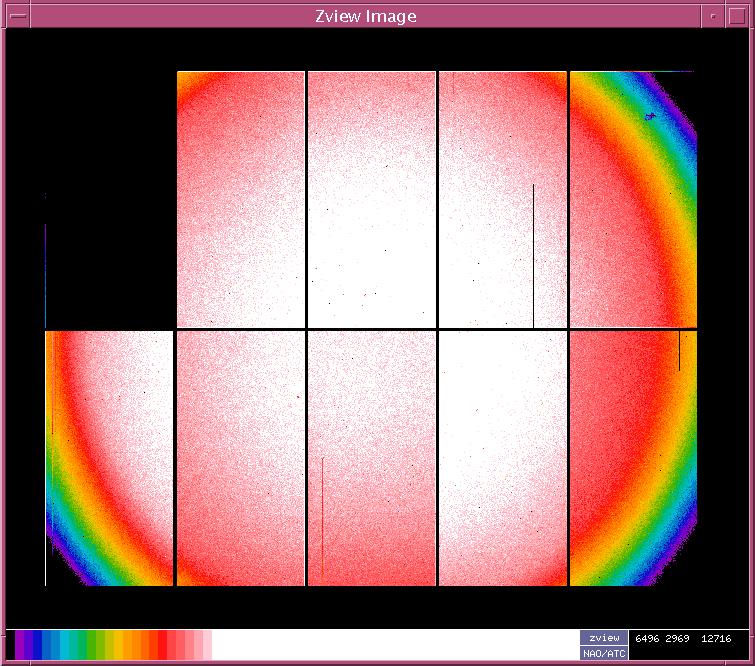Click the empty black area above bottom-left chip
The image size is (755, 666).
pos(110,200)
